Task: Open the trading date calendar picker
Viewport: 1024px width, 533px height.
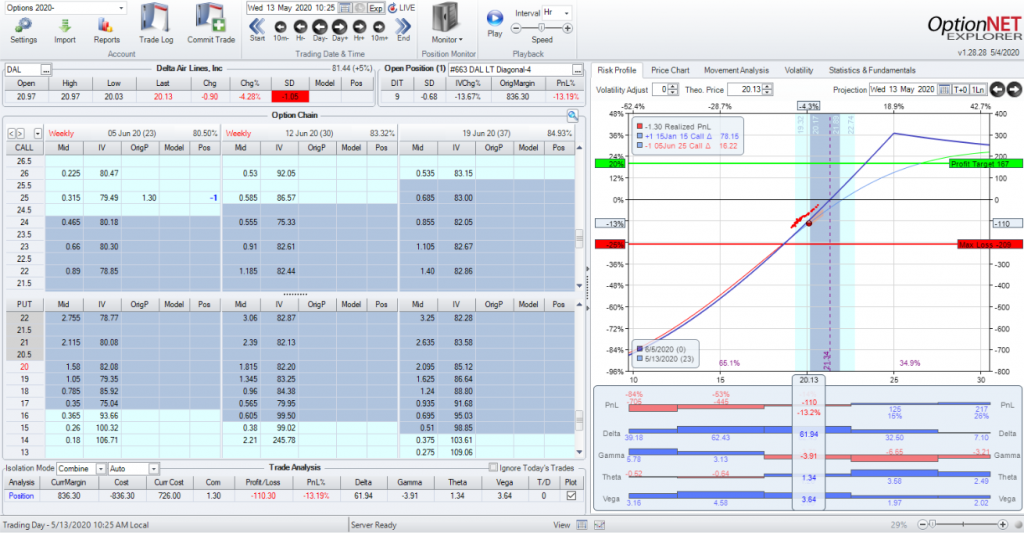Action: [x=344, y=8]
